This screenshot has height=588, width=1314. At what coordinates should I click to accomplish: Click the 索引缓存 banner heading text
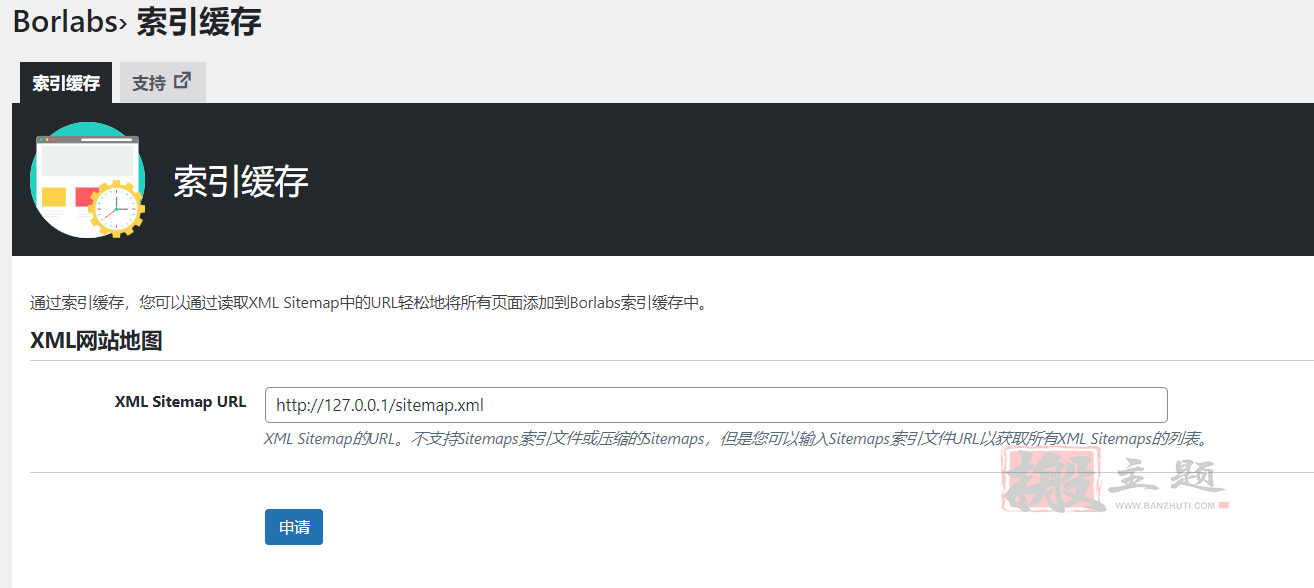tap(241, 181)
